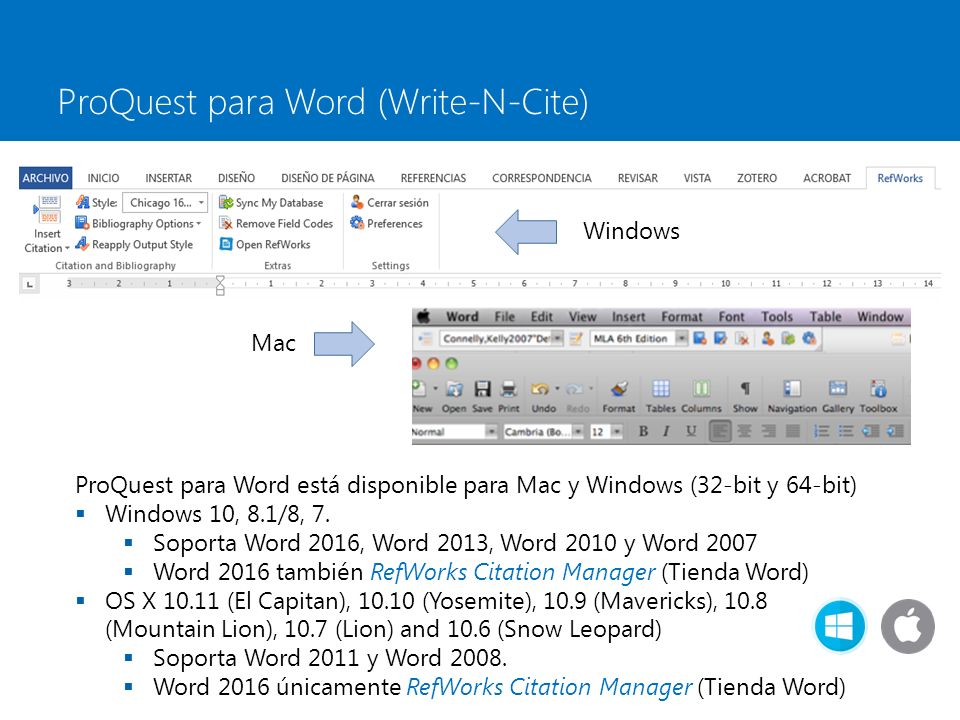Switch to the ACROBAT tab
Viewport: 960px width, 720px height.
(827, 178)
